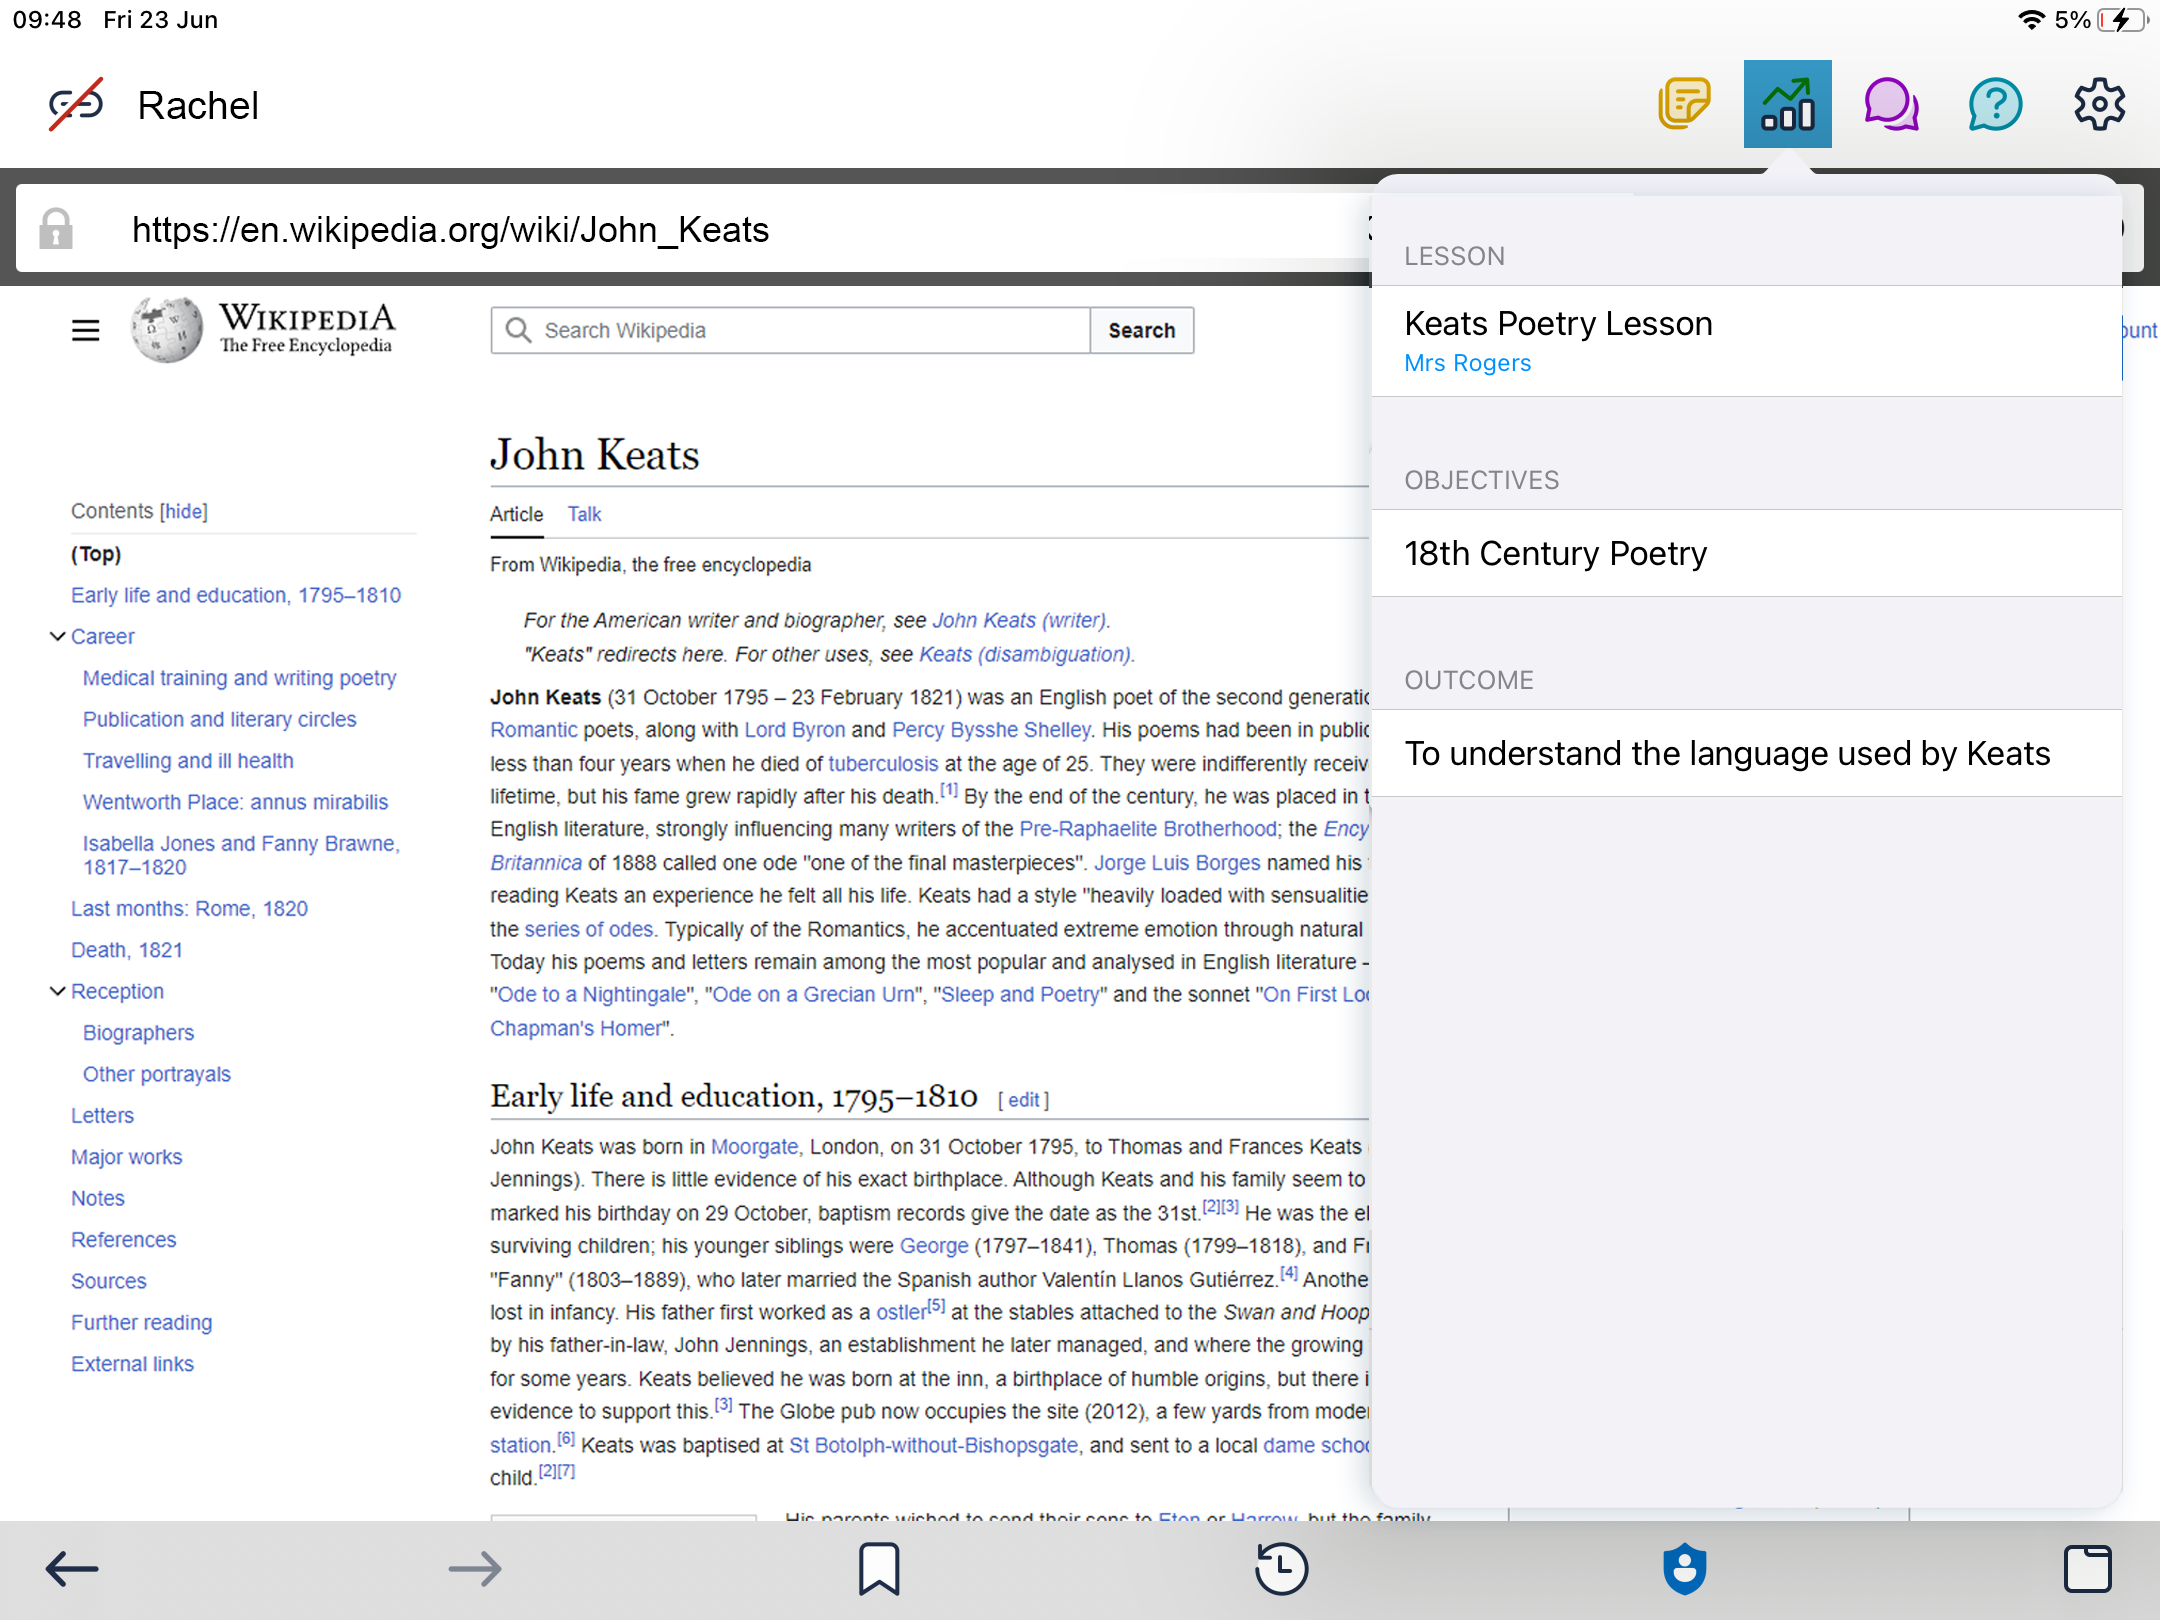Open Biographers contents entry
Screen dimensions: 2160x1620
(138, 1033)
